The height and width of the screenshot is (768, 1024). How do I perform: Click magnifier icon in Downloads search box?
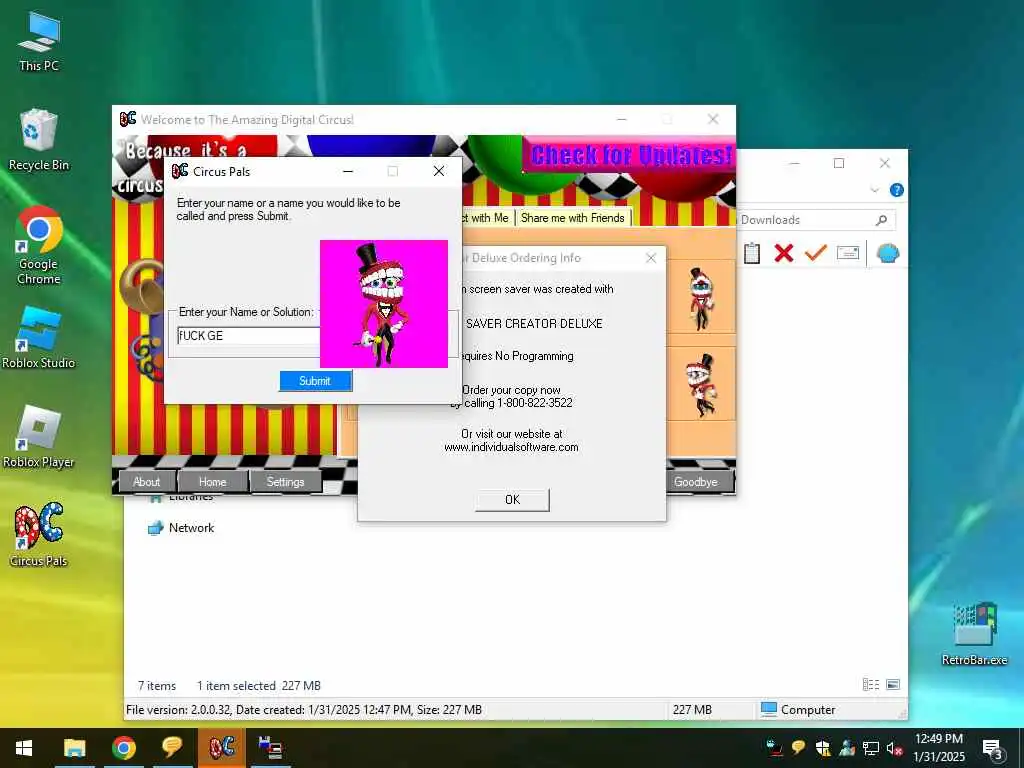coord(881,220)
